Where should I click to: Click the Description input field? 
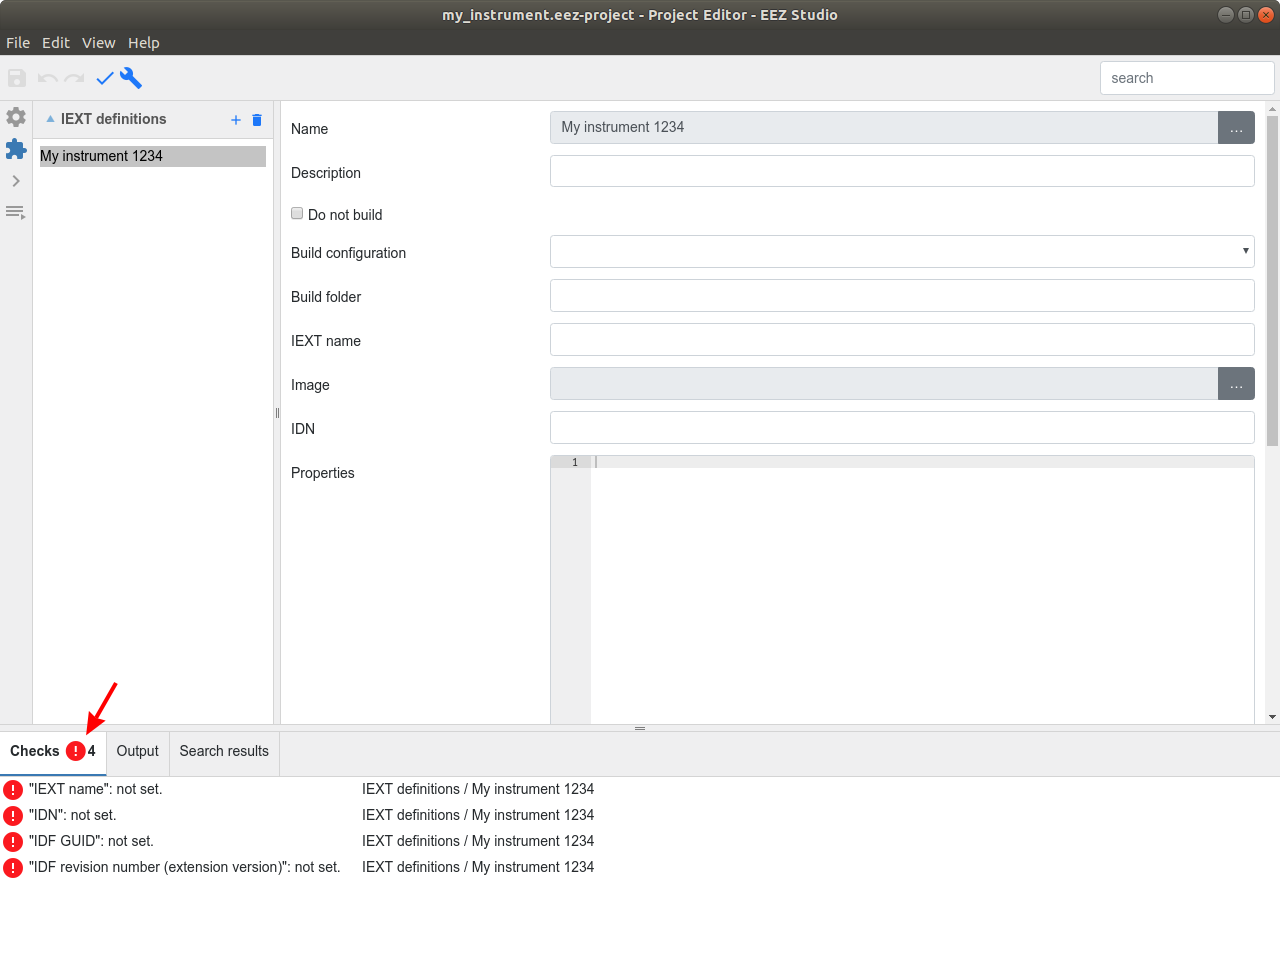click(x=902, y=171)
